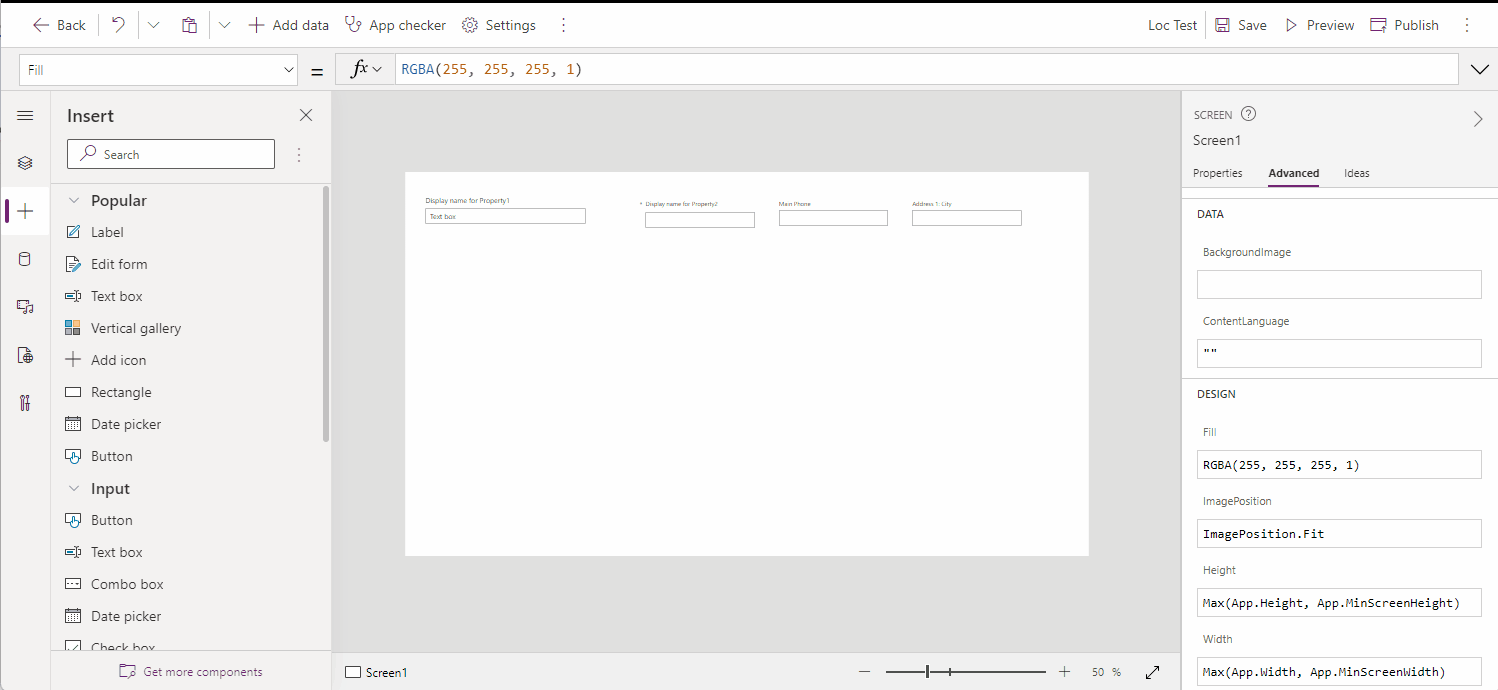Click Get more components
The height and width of the screenshot is (690, 1498).
[x=190, y=671]
